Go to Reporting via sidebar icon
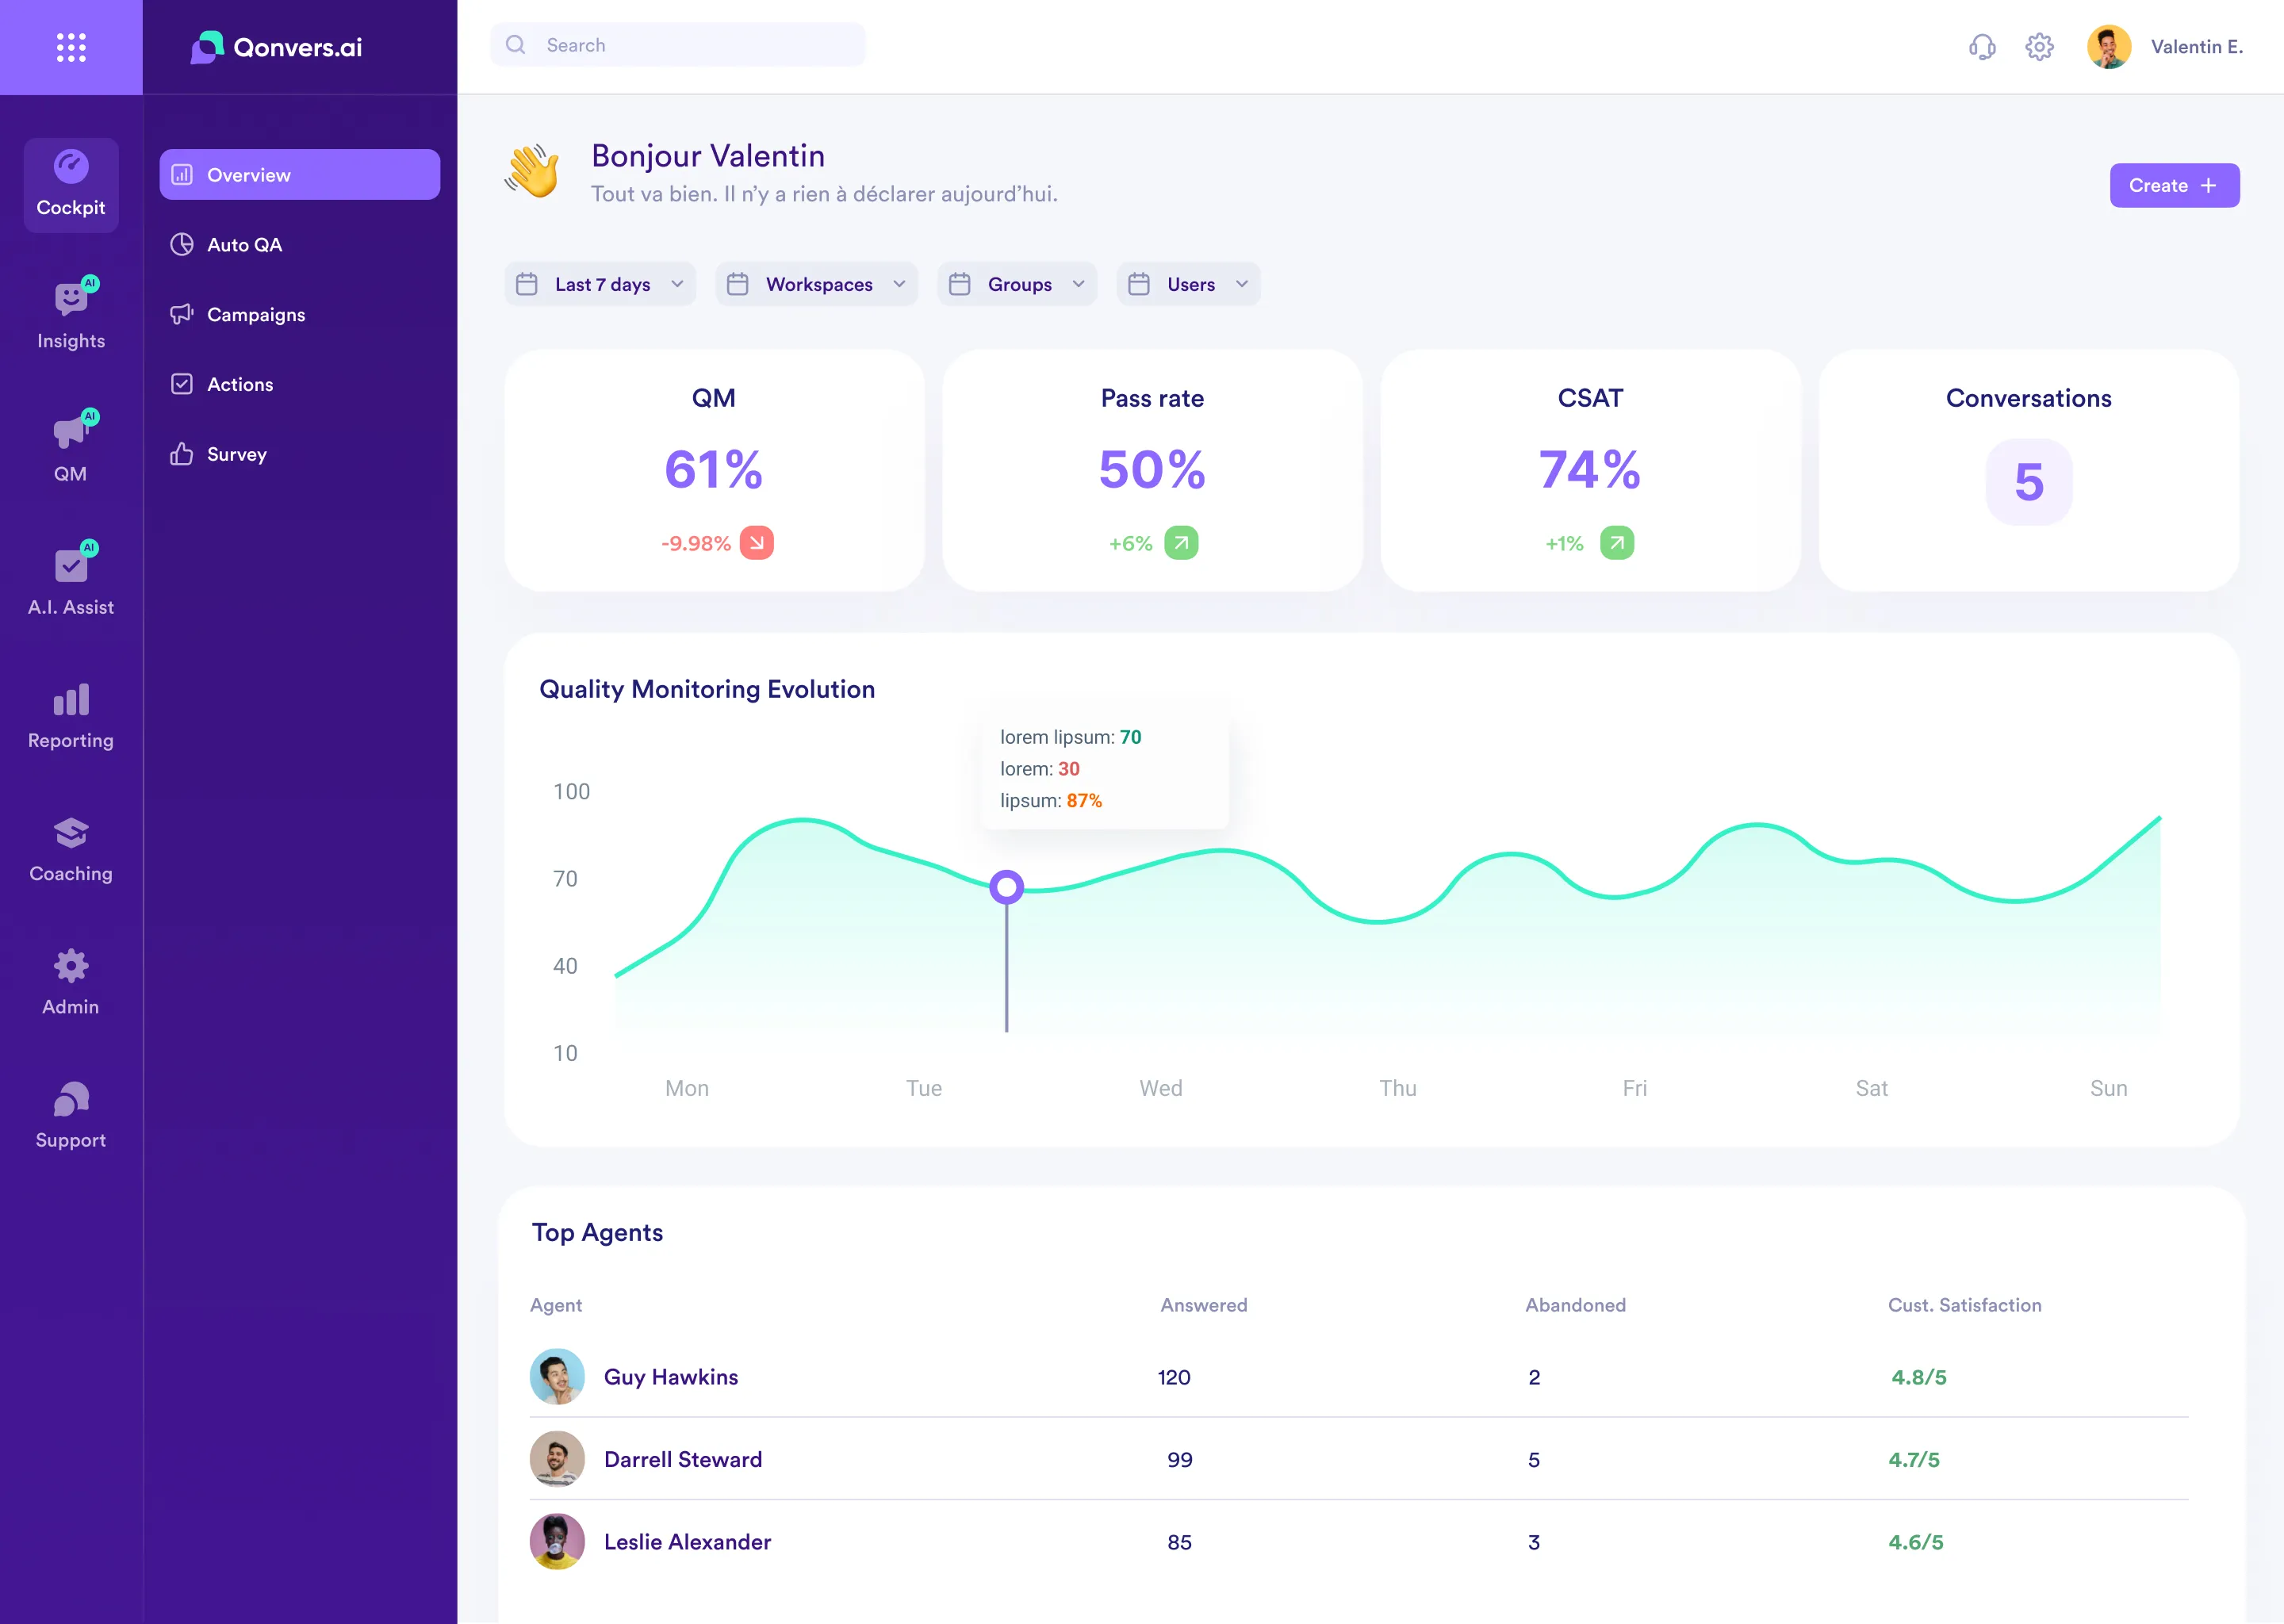 tap(70, 715)
